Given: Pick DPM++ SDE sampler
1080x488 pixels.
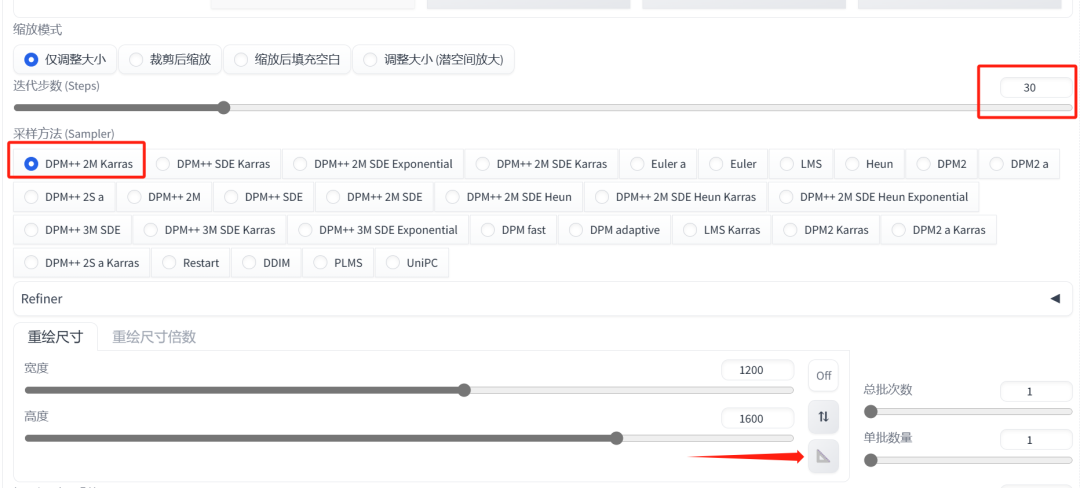Looking at the screenshot, I should (263, 197).
